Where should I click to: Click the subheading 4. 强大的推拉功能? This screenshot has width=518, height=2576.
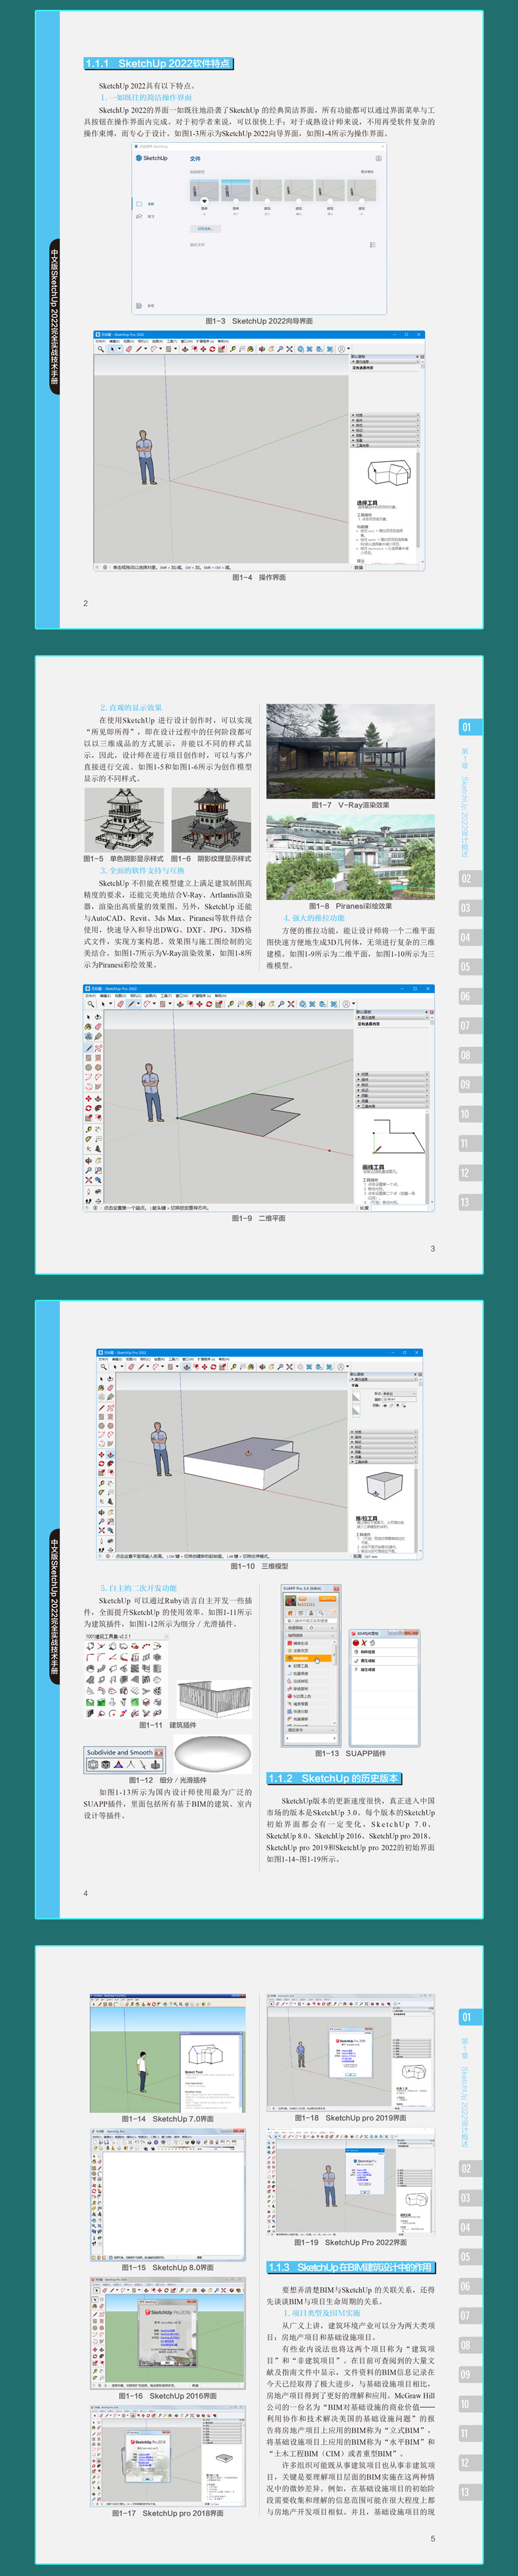pos(313,917)
